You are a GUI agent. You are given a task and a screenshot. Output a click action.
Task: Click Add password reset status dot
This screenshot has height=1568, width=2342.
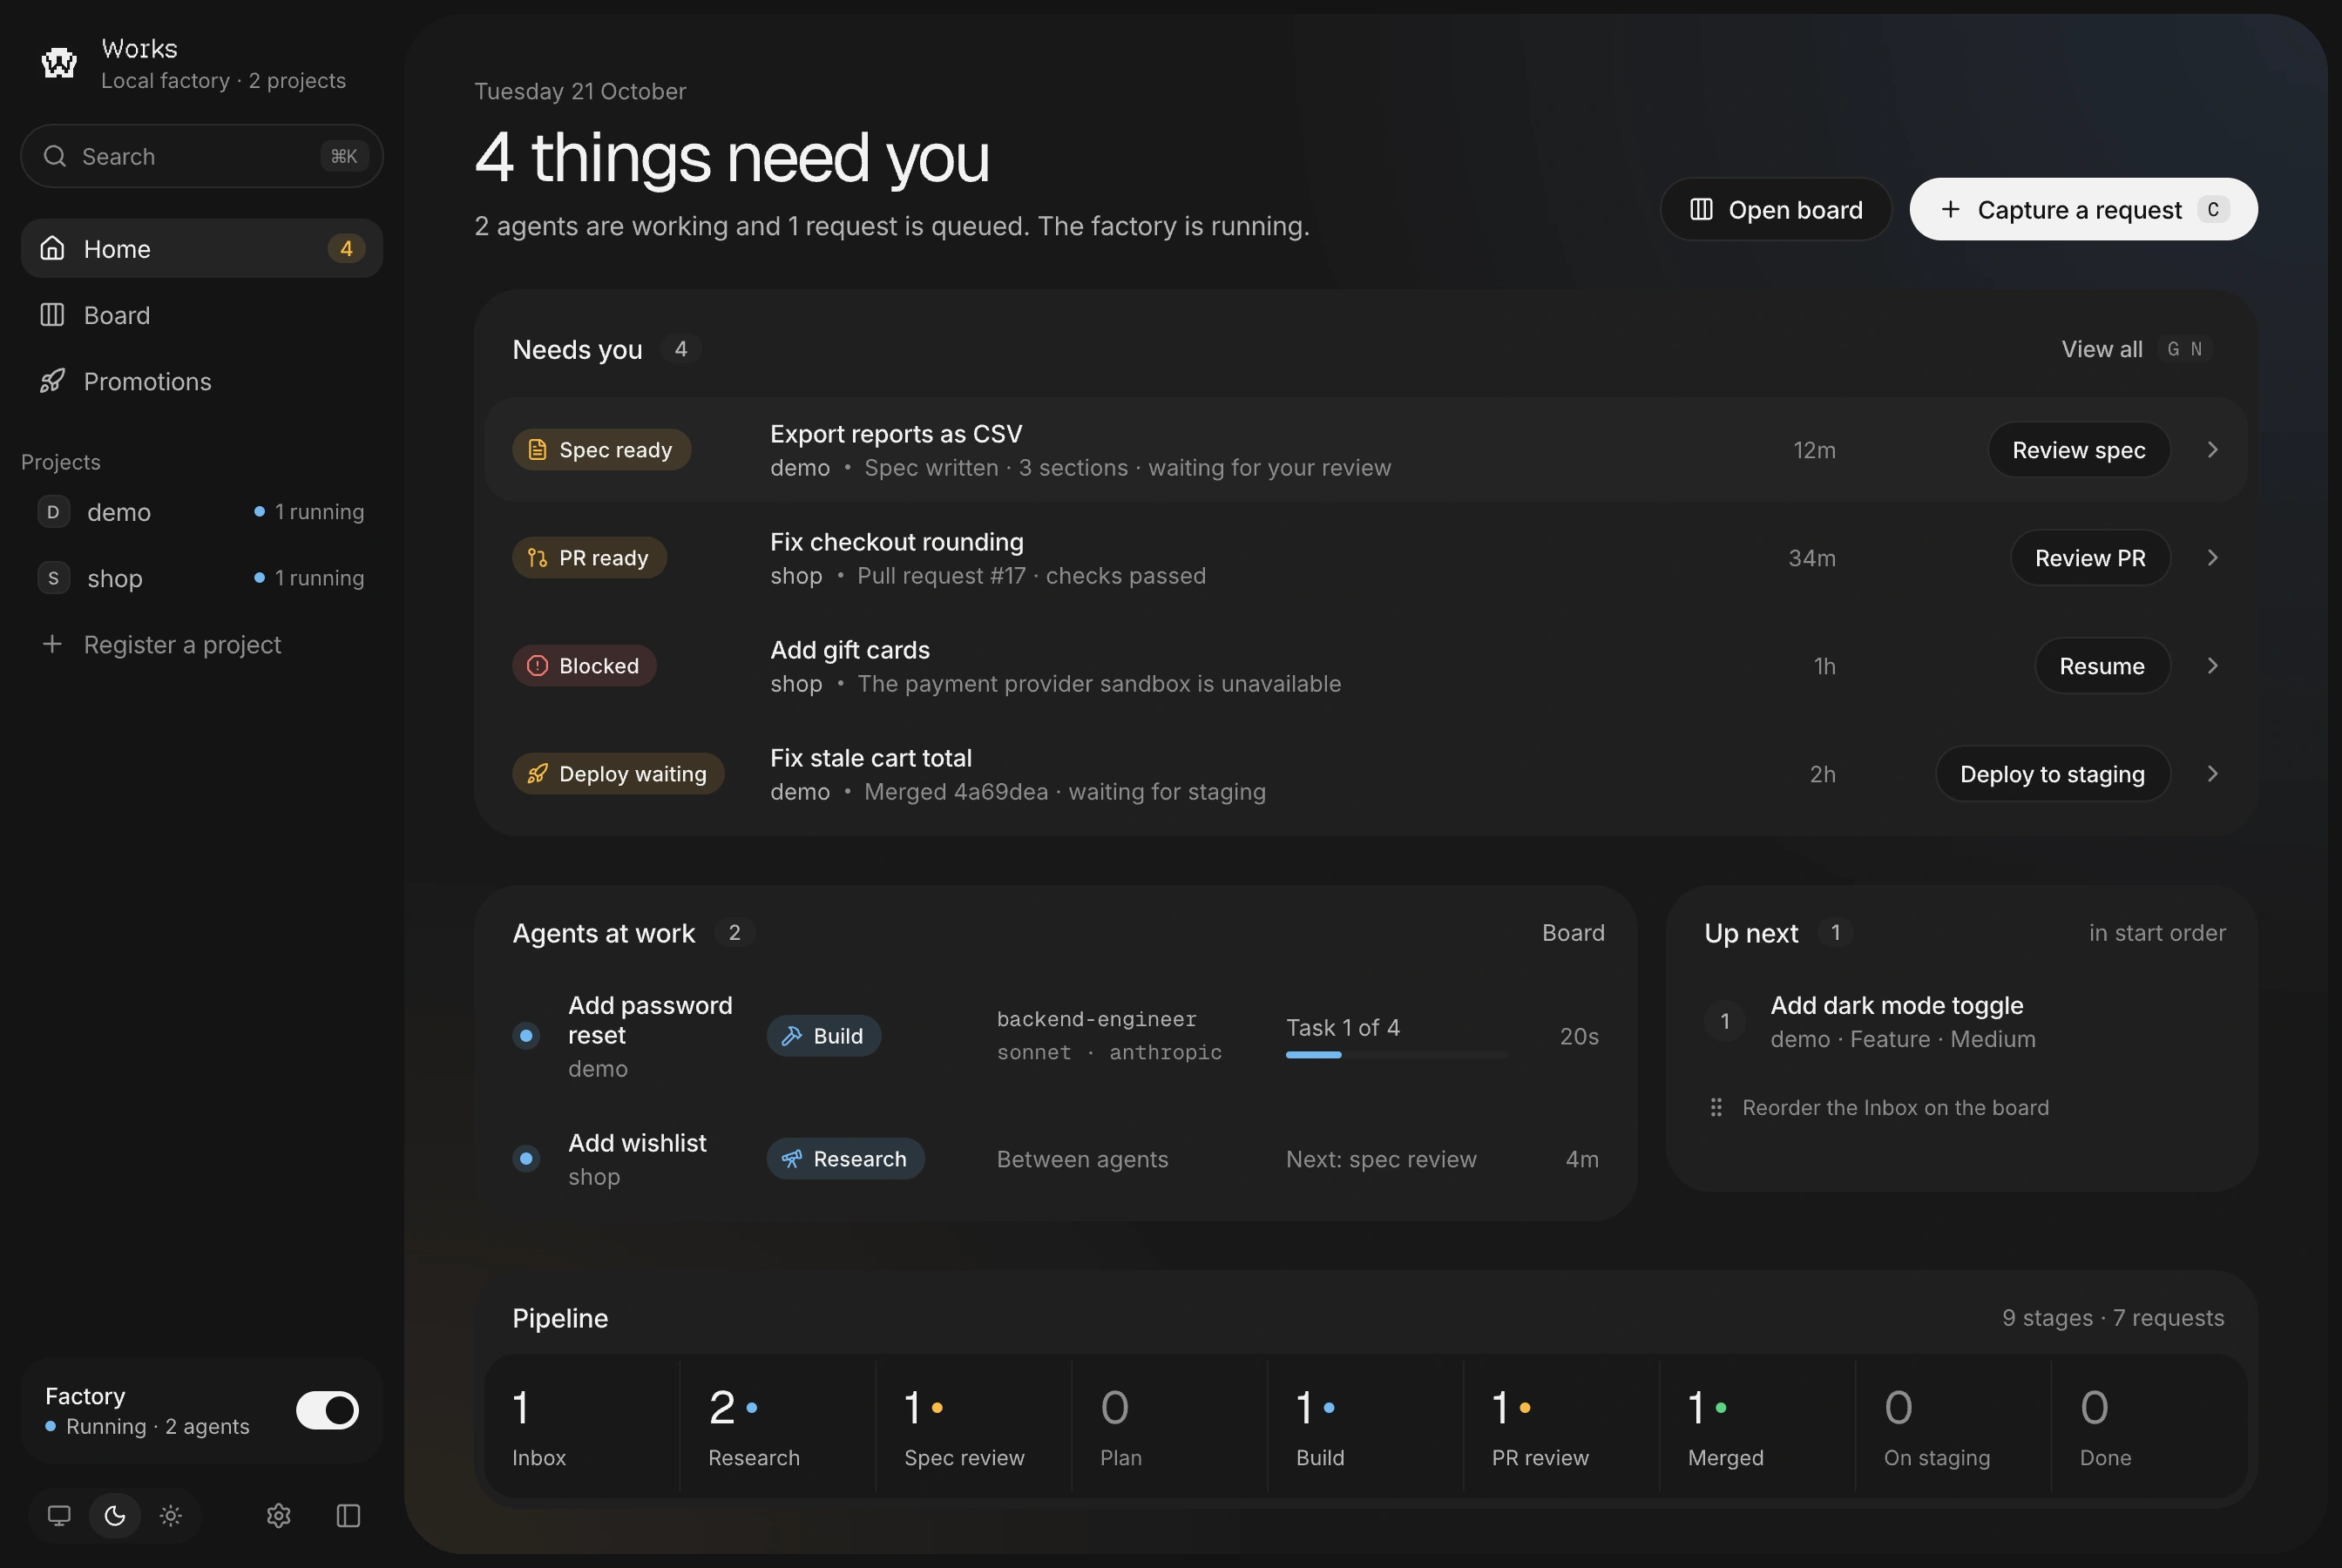pyautogui.click(x=526, y=1036)
